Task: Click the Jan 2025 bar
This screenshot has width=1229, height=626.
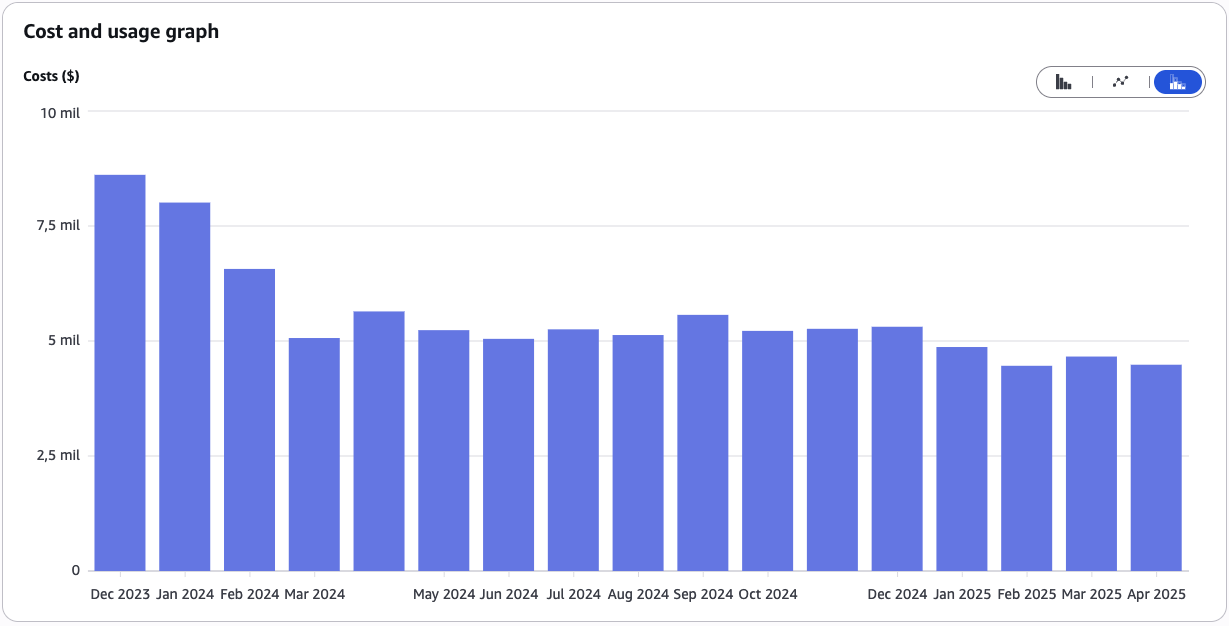Action: point(962,459)
